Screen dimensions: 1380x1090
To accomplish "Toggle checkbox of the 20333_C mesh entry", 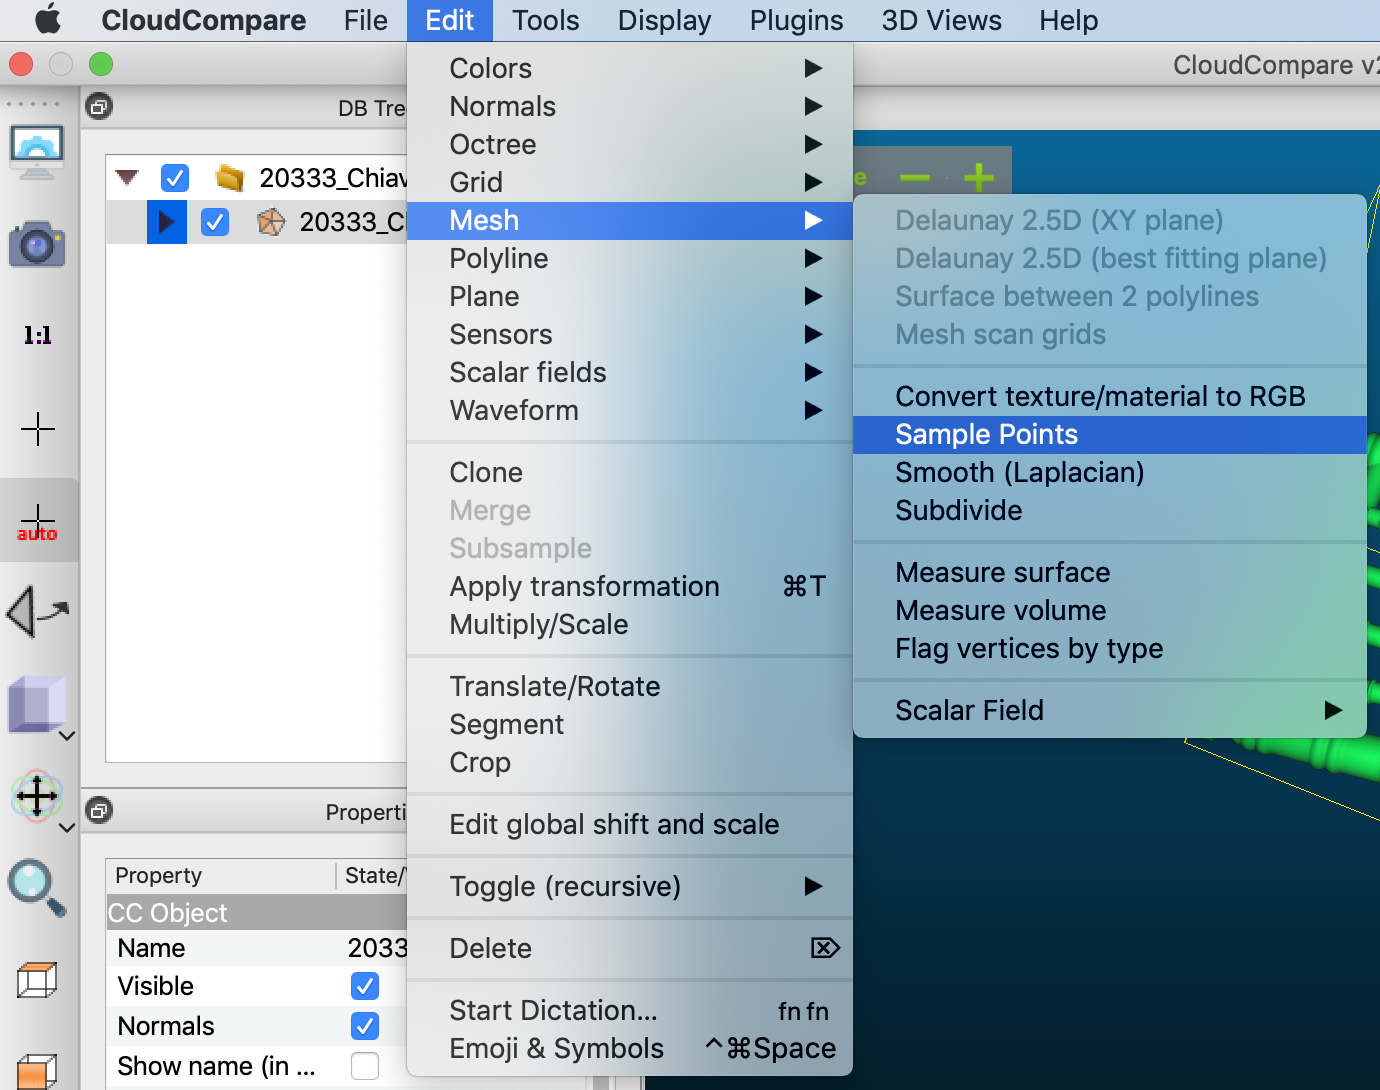I will tap(215, 222).
